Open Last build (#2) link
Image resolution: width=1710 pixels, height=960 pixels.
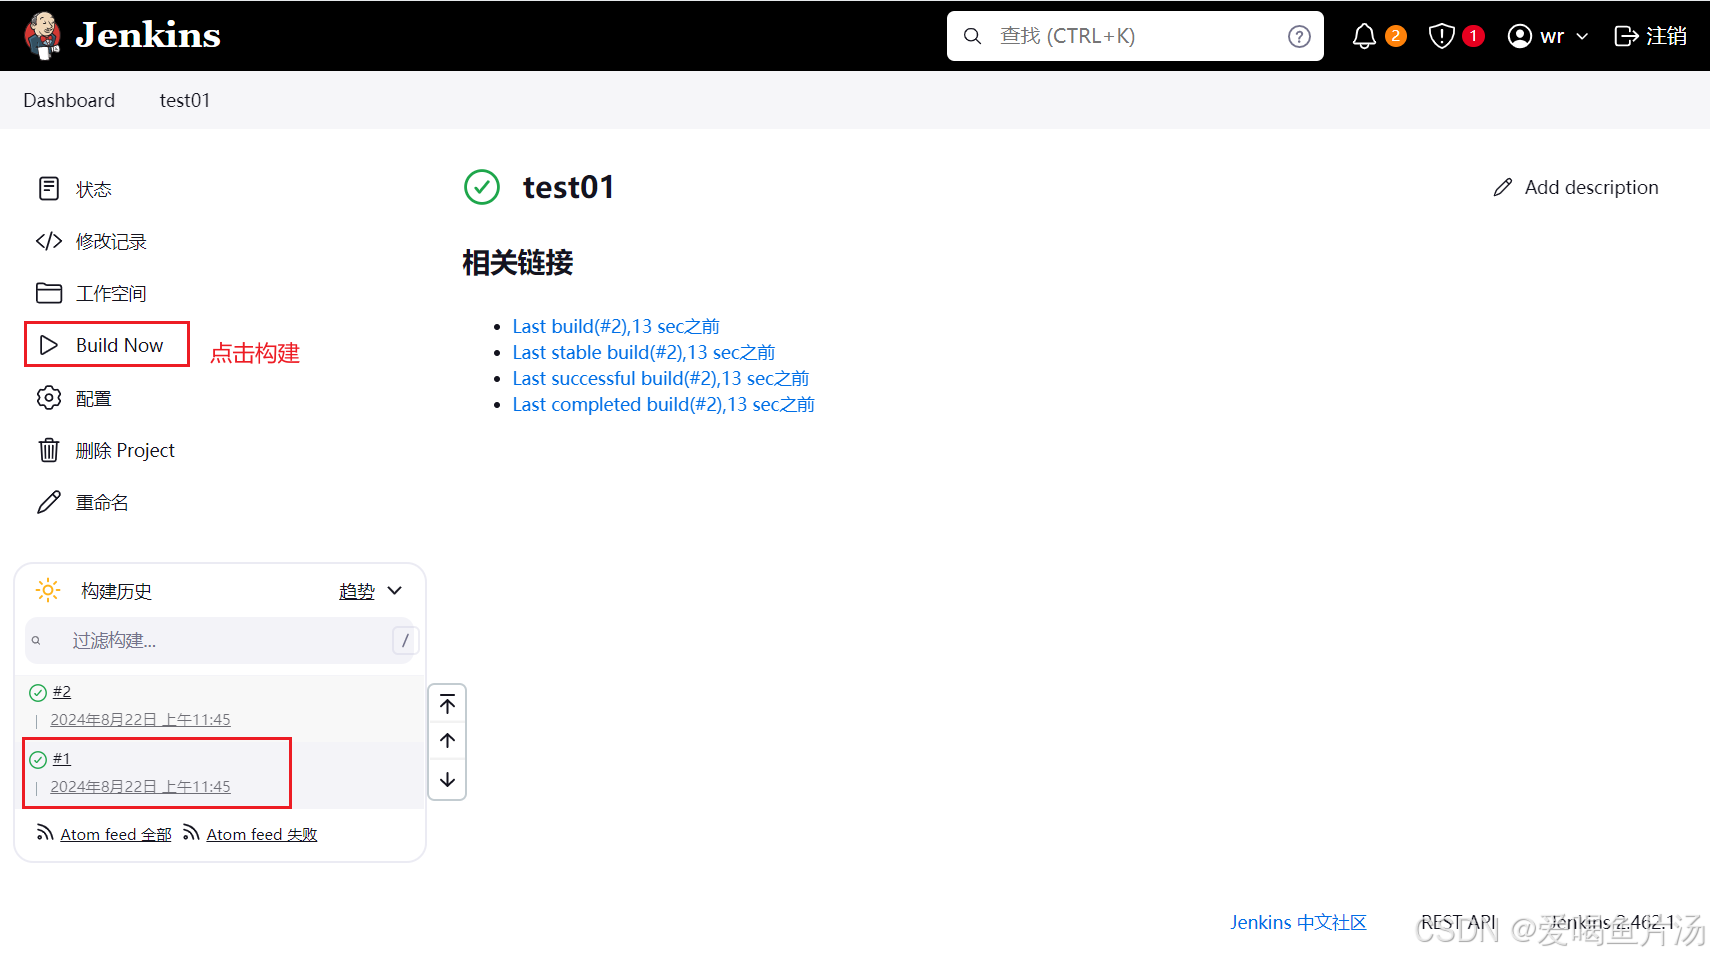coord(616,326)
